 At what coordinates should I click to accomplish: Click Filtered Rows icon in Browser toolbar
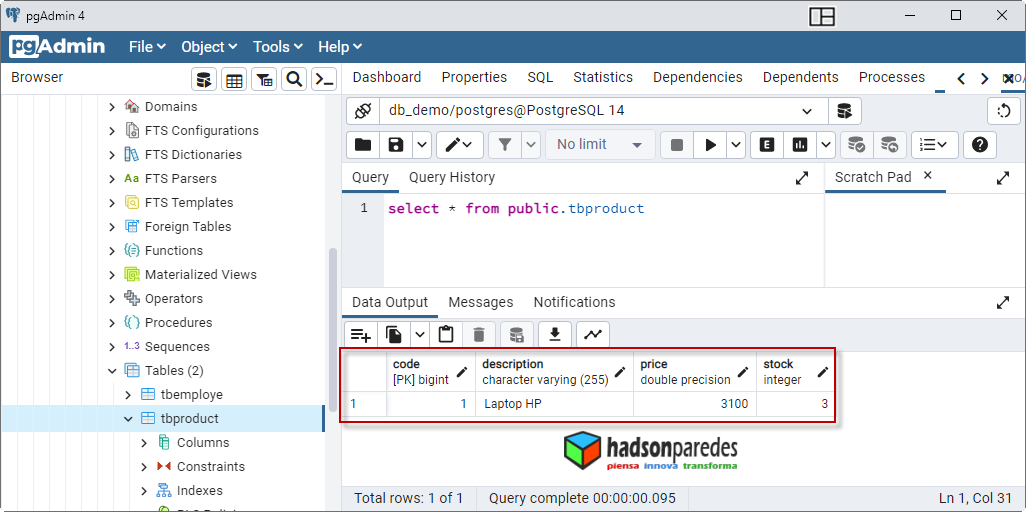pos(264,80)
